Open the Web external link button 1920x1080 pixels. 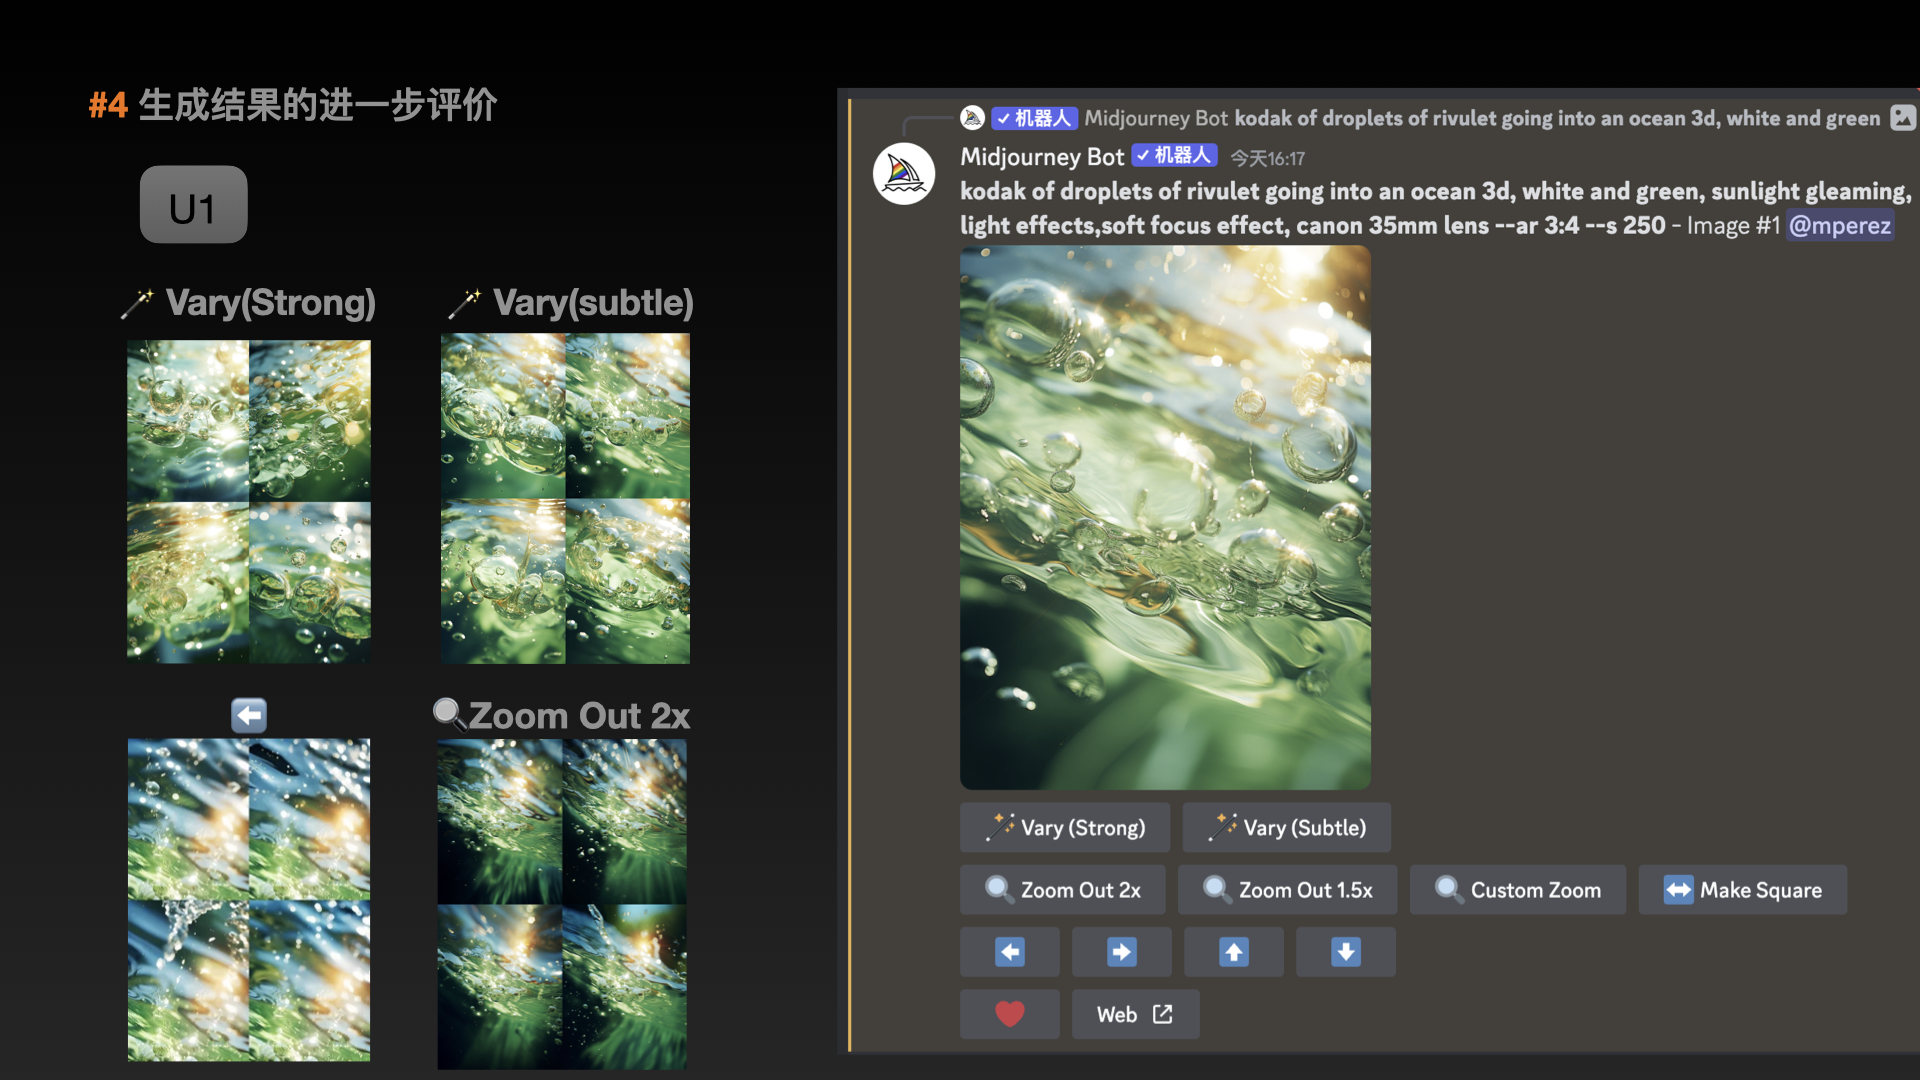point(1135,1014)
